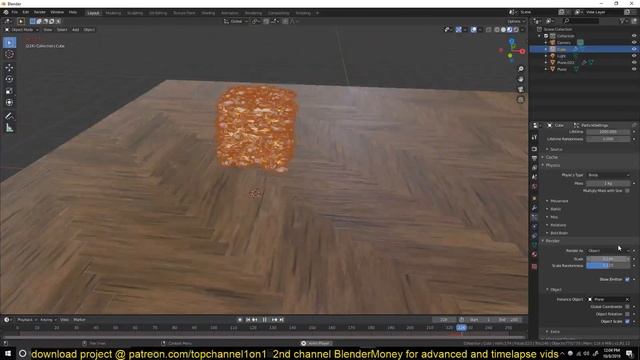Open the Output properties tab
The width and height of the screenshot is (640, 360).
click(534, 158)
